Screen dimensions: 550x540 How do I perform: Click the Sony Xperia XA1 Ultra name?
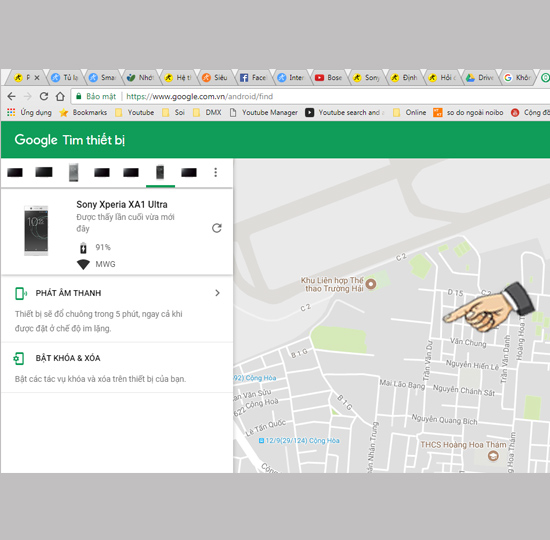coord(122,204)
